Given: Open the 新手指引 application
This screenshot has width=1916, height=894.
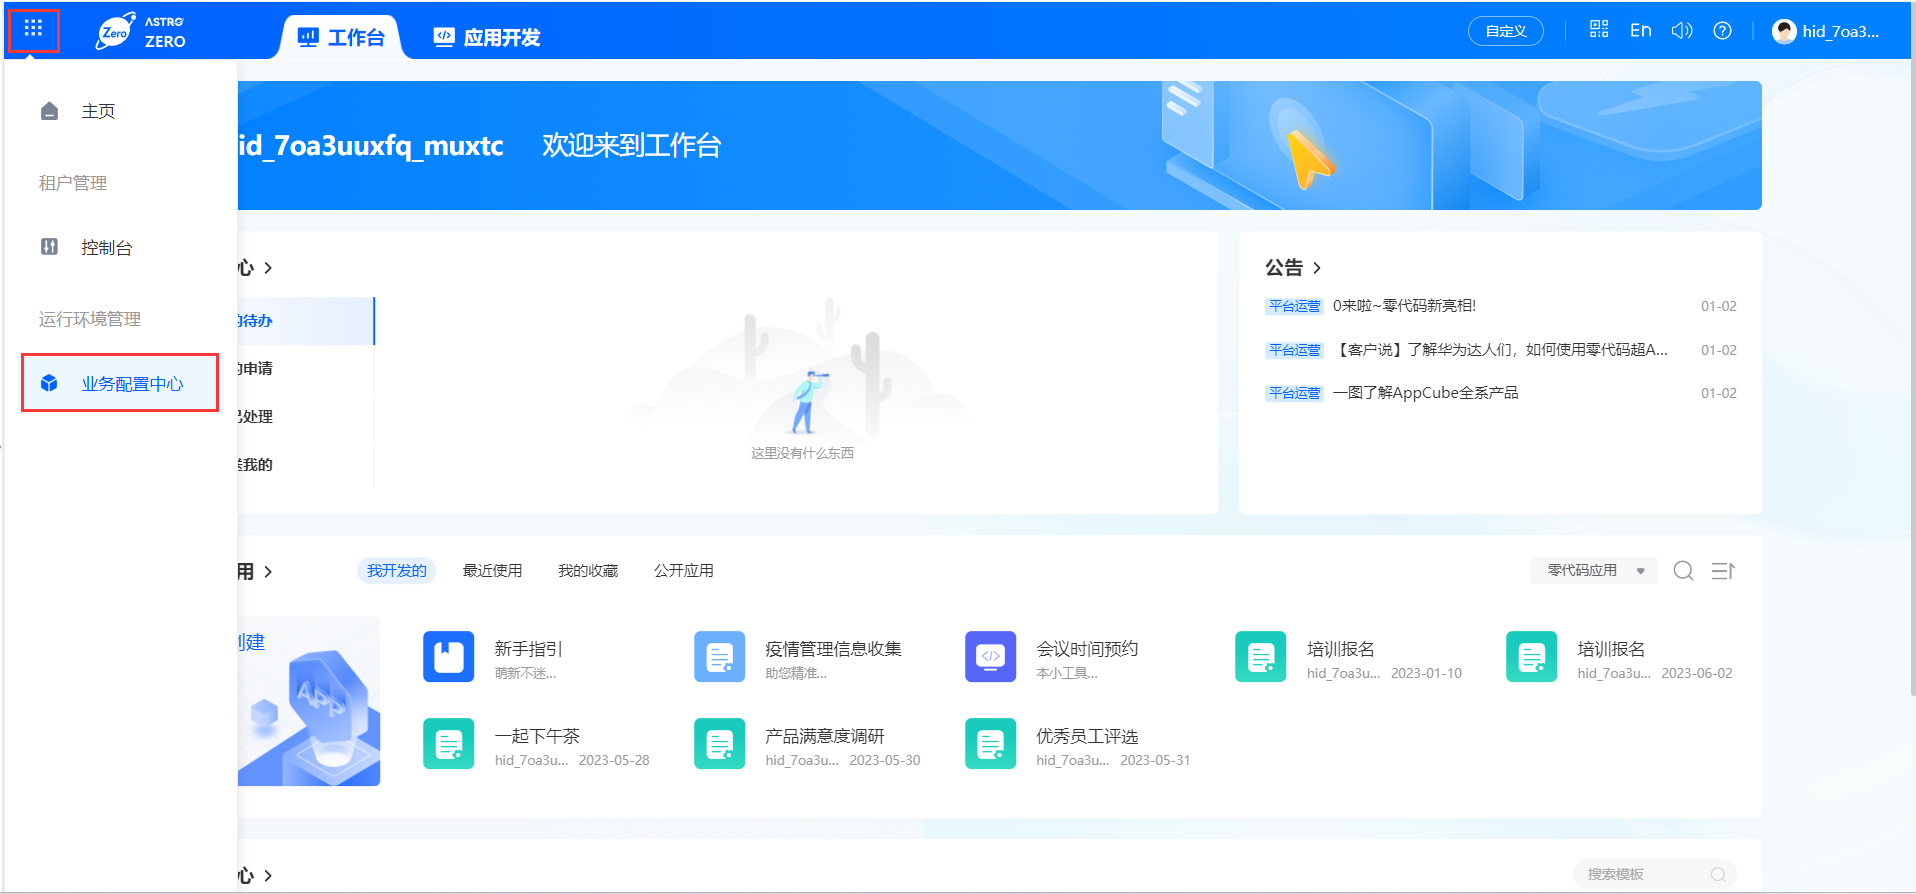Looking at the screenshot, I should [x=528, y=649].
